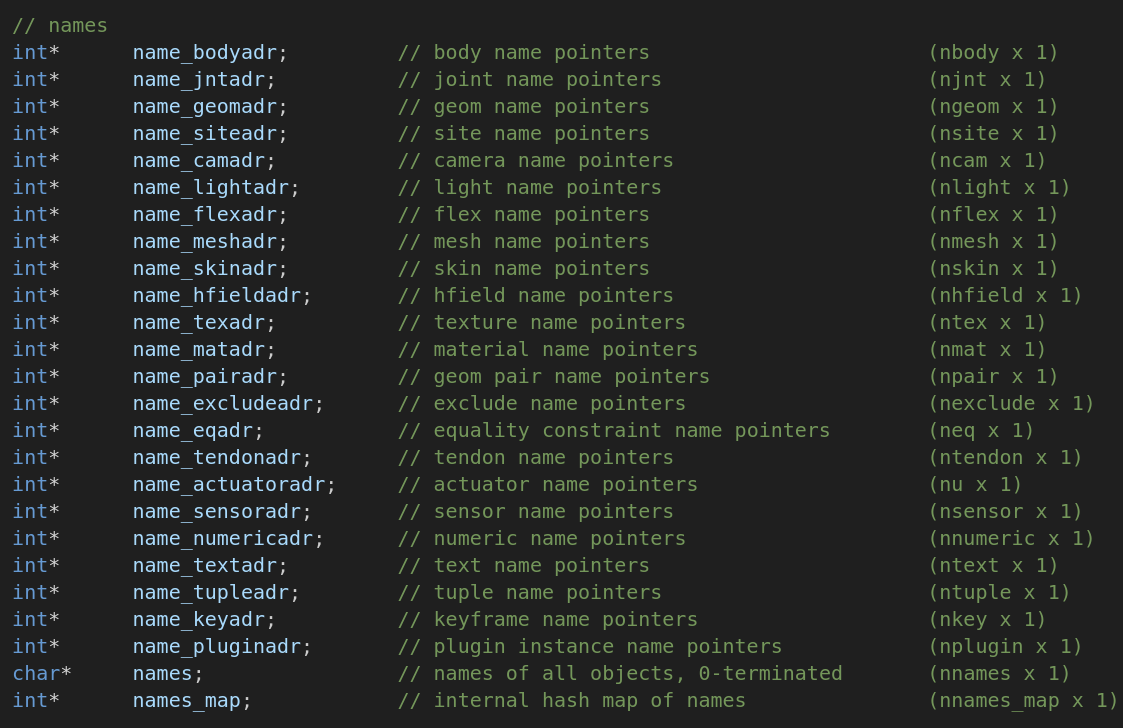Click the name_flexadr identifier
1123x728 pixels.
point(205,214)
